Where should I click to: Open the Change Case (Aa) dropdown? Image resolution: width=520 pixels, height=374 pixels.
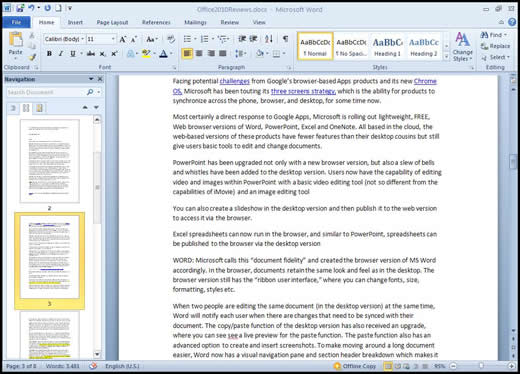click(152, 39)
